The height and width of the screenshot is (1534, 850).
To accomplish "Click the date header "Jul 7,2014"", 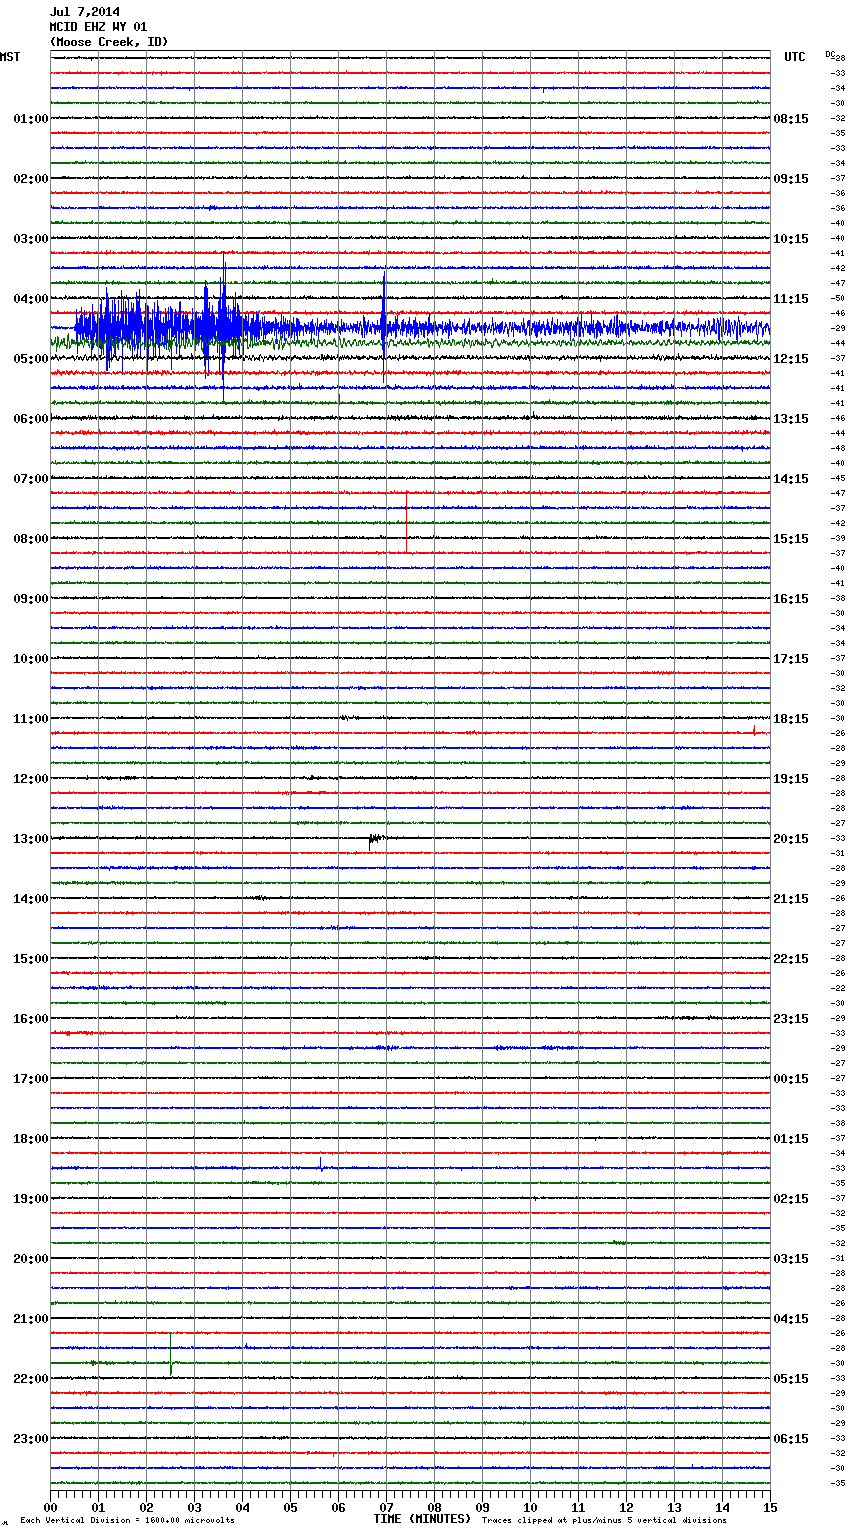I will click(85, 12).
